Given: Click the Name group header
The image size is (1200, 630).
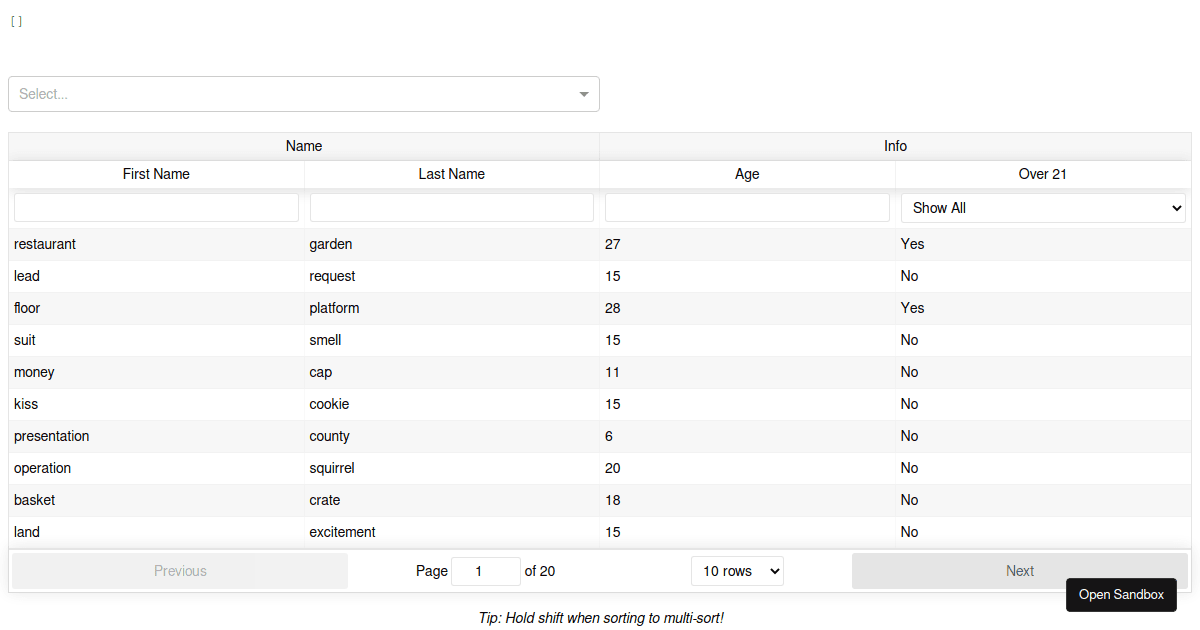Looking at the screenshot, I should 303,145.
